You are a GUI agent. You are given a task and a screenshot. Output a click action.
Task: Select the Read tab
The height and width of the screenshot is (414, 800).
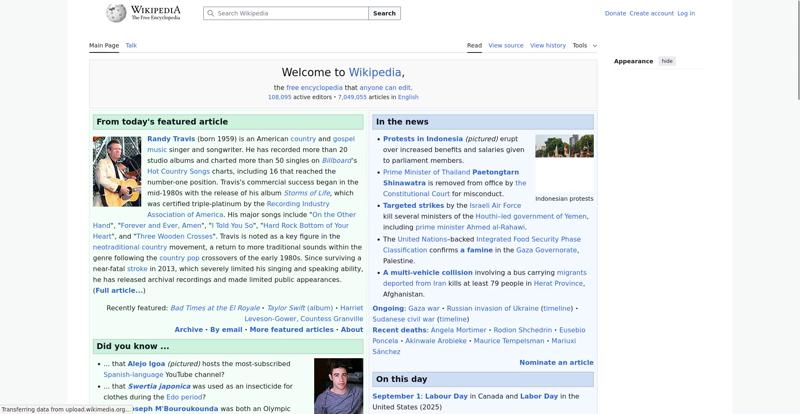click(474, 45)
